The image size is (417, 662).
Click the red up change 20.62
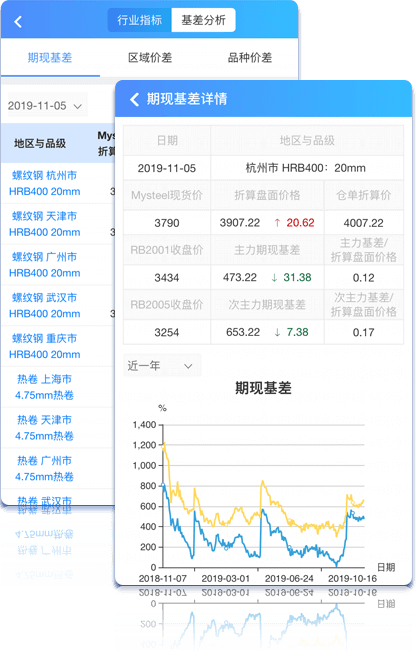tap(300, 222)
